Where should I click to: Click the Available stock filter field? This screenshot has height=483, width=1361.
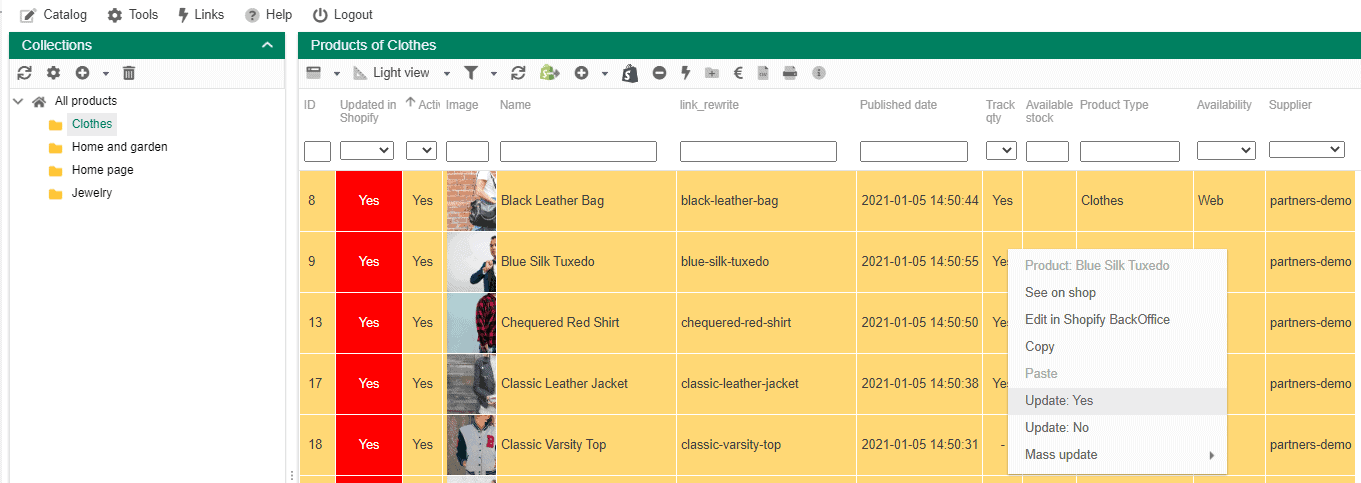click(x=1047, y=151)
